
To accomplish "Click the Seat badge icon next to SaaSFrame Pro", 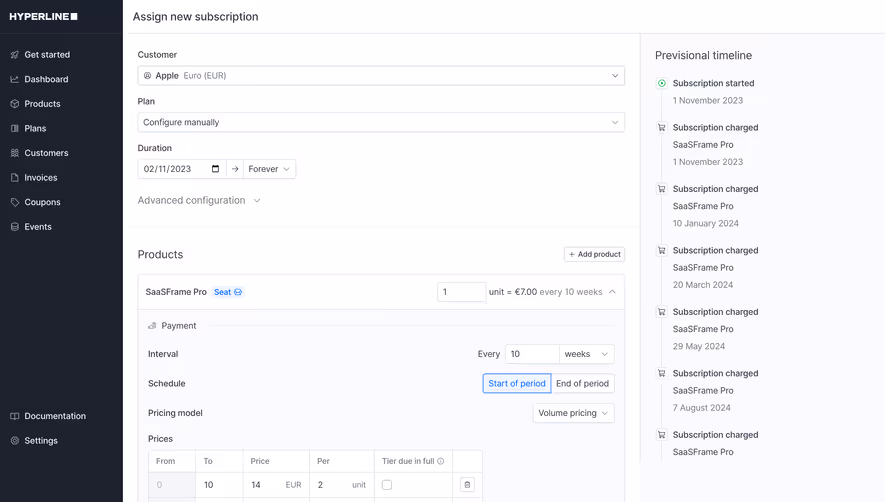I will (x=238, y=292).
